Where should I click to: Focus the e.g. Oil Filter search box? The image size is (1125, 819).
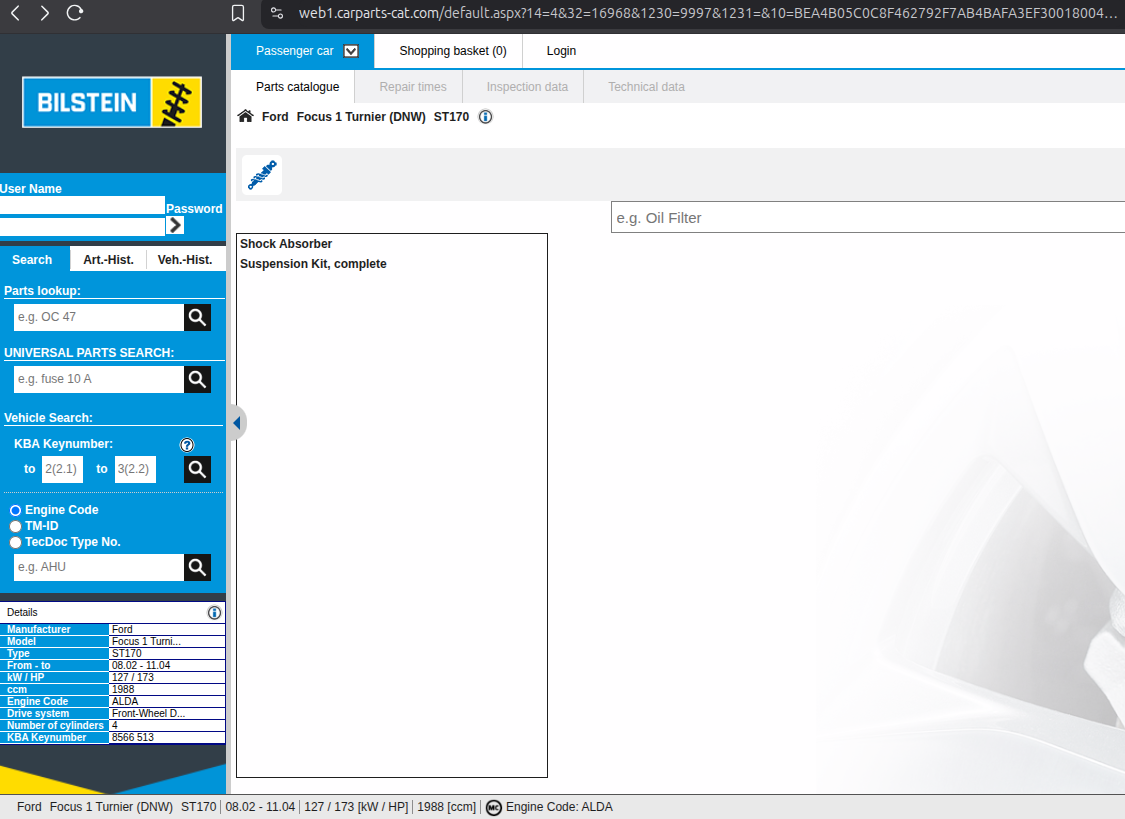tap(868, 217)
